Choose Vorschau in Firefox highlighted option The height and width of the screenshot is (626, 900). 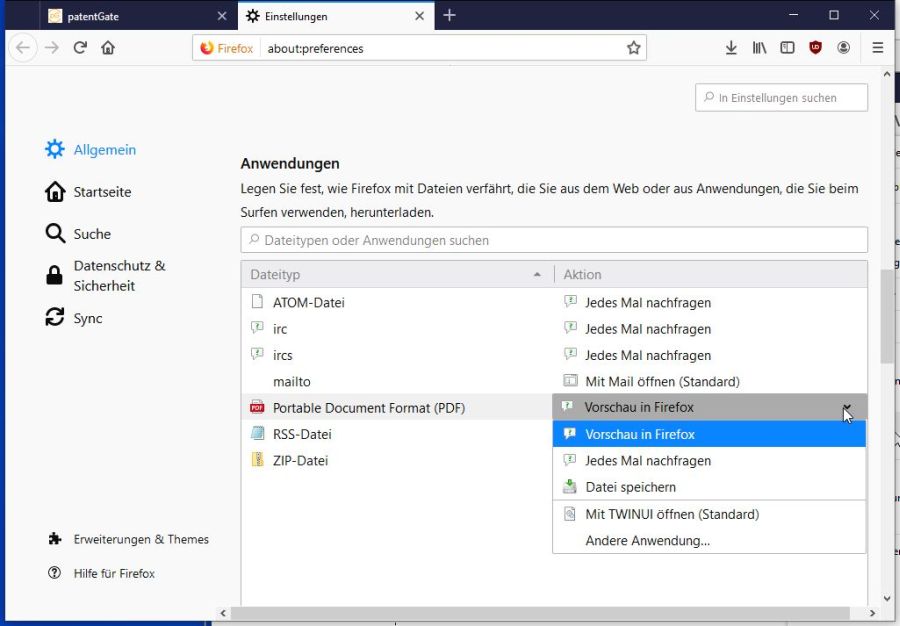709,434
